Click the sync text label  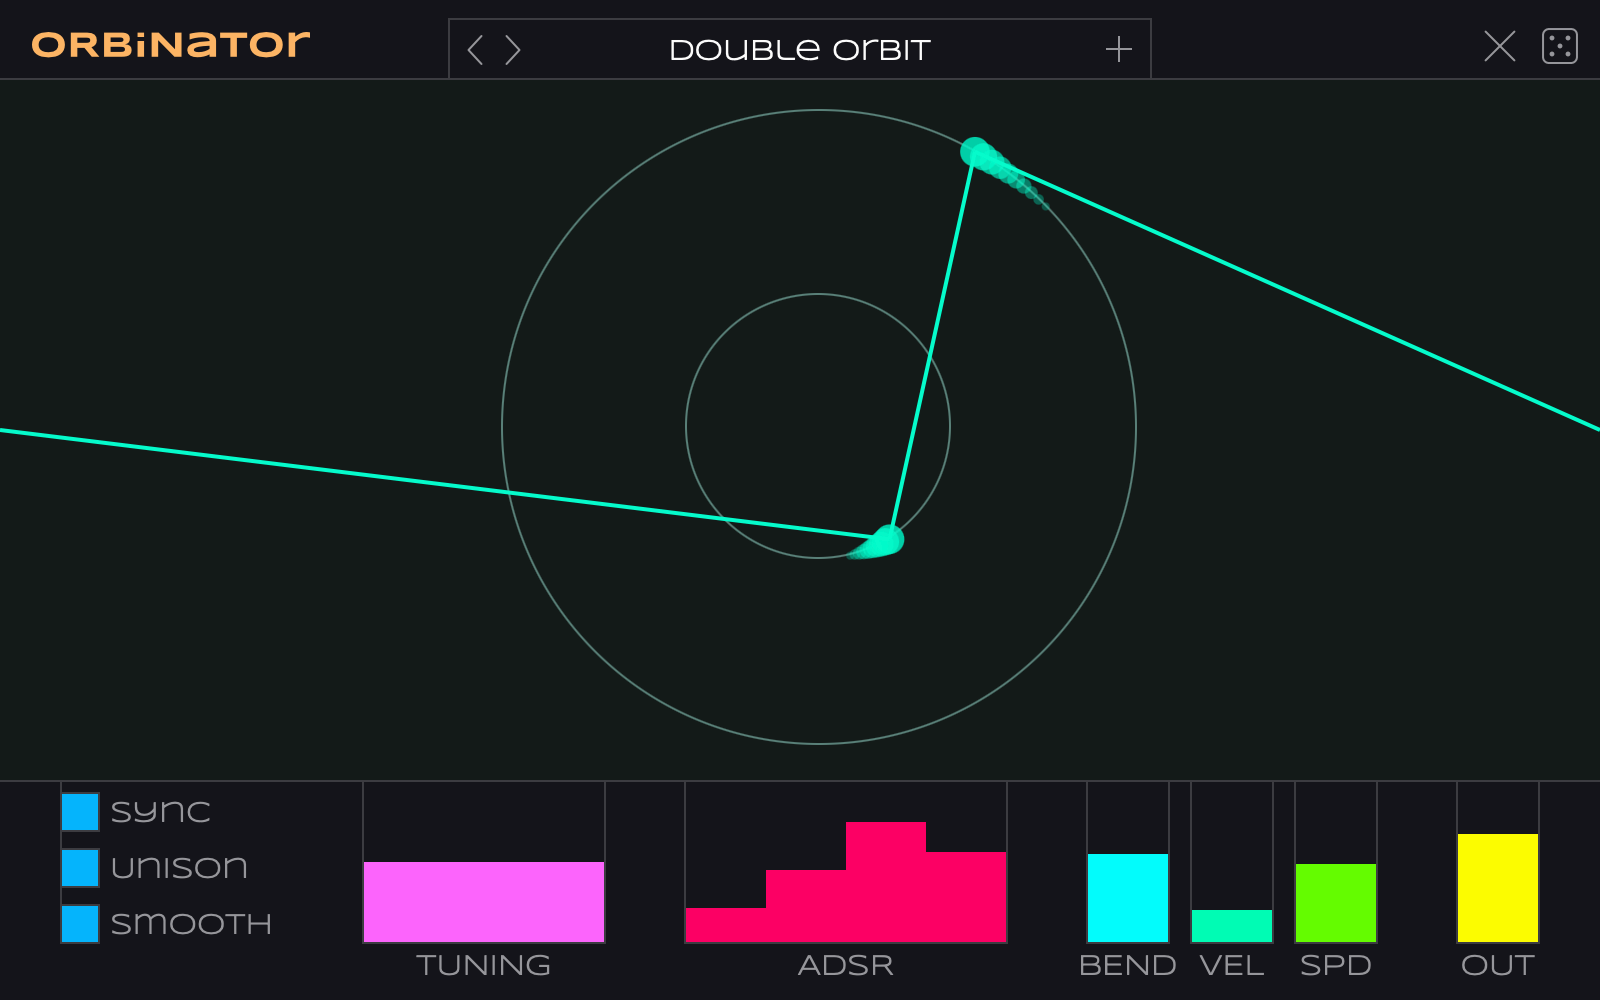[161, 811]
